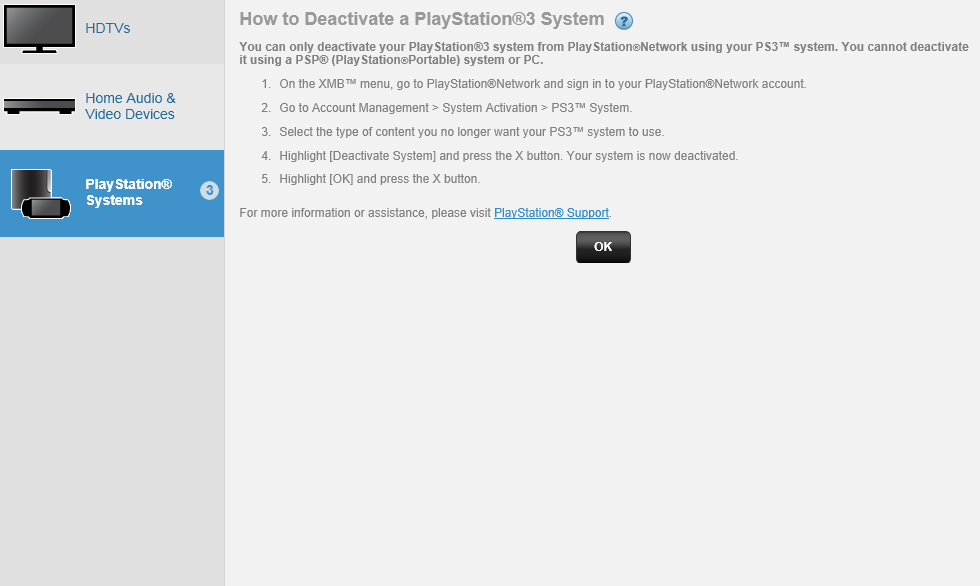Click the number 3 badge on PlayStation Systems
The image size is (980, 586).
(x=209, y=191)
